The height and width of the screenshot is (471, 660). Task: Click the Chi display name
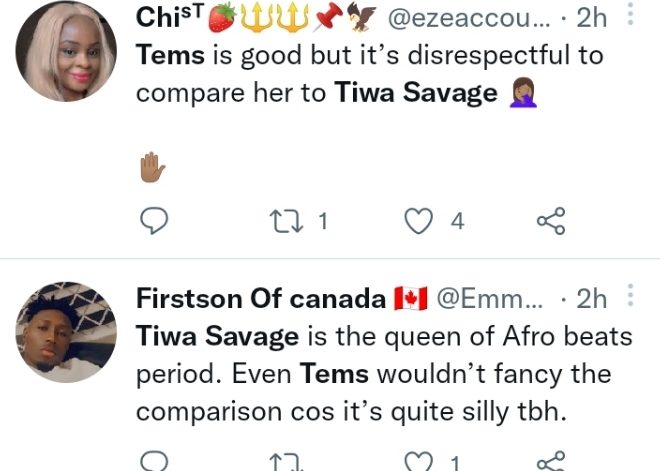click(x=162, y=19)
